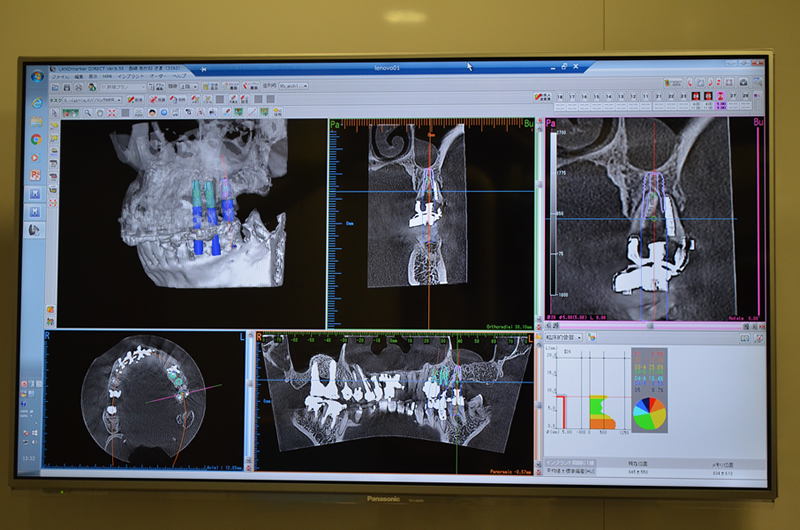
Task: Open the file folder icon in toolbar
Action: (55, 88)
